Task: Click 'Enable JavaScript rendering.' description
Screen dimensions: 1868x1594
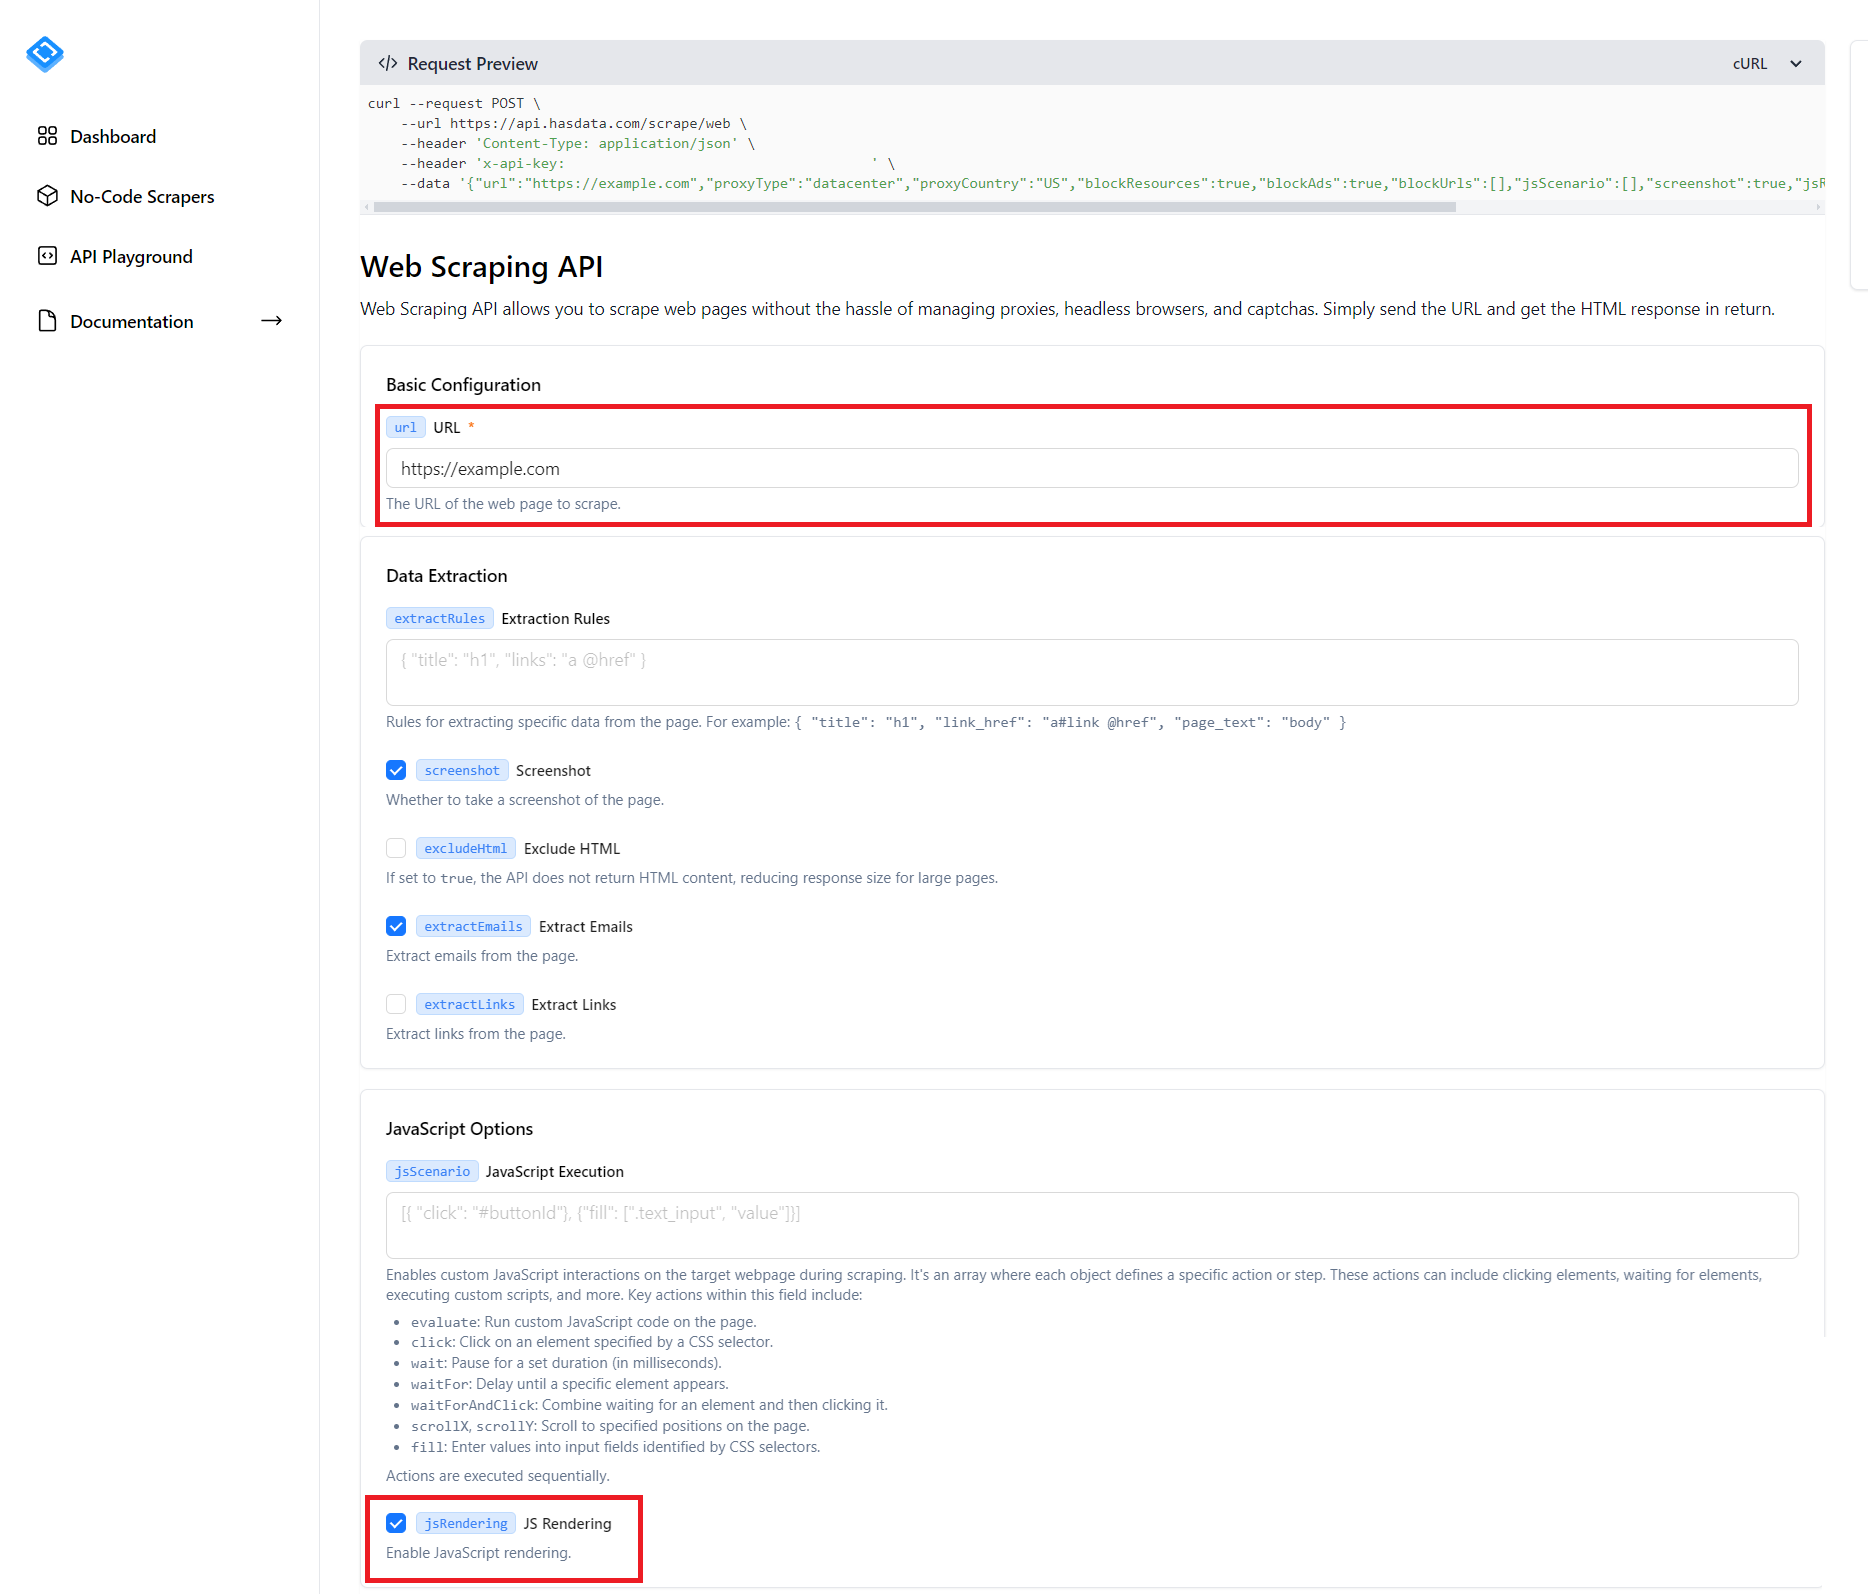Action: coord(479,1553)
